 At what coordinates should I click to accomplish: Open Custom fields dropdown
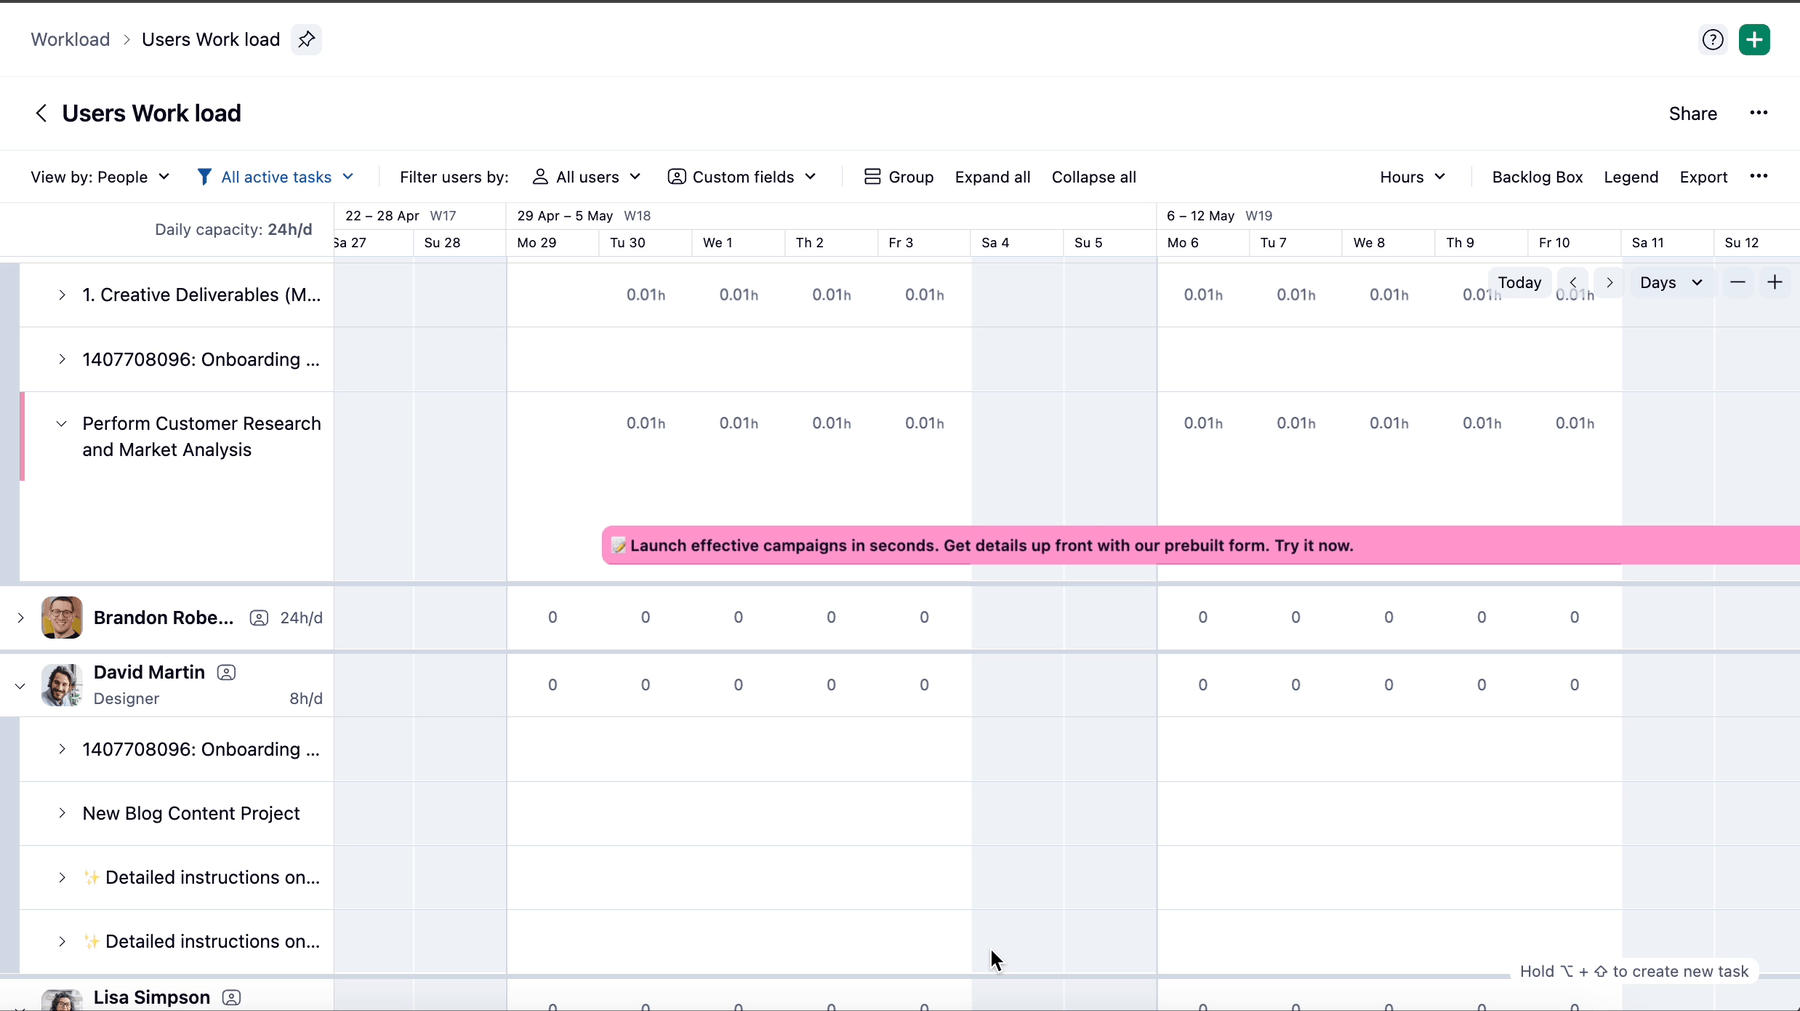[742, 177]
